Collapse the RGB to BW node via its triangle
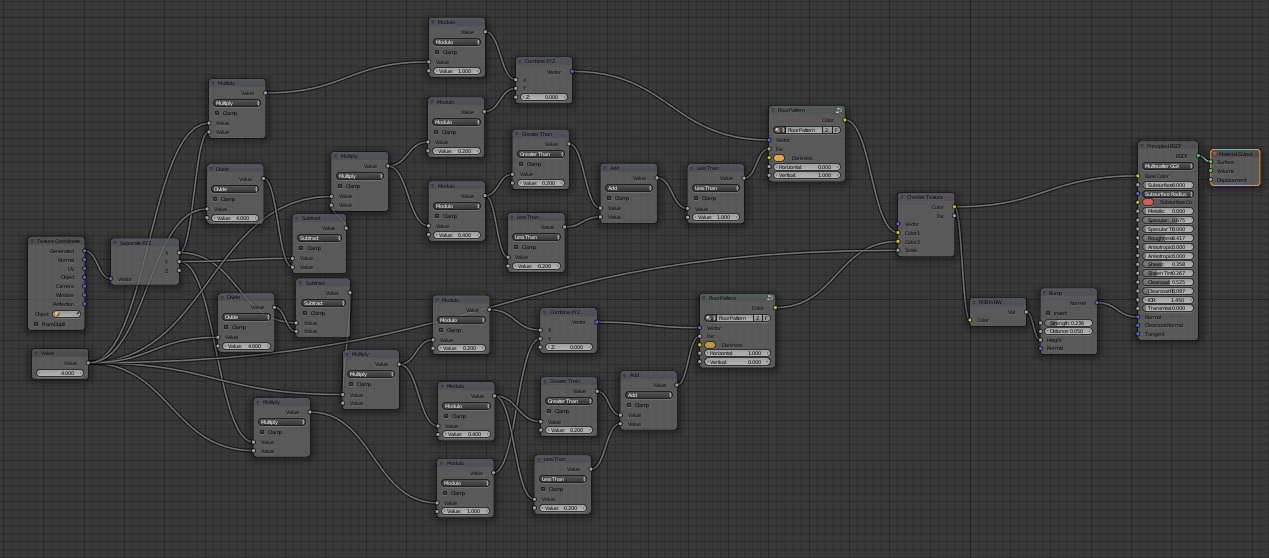 pyautogui.click(x=972, y=301)
